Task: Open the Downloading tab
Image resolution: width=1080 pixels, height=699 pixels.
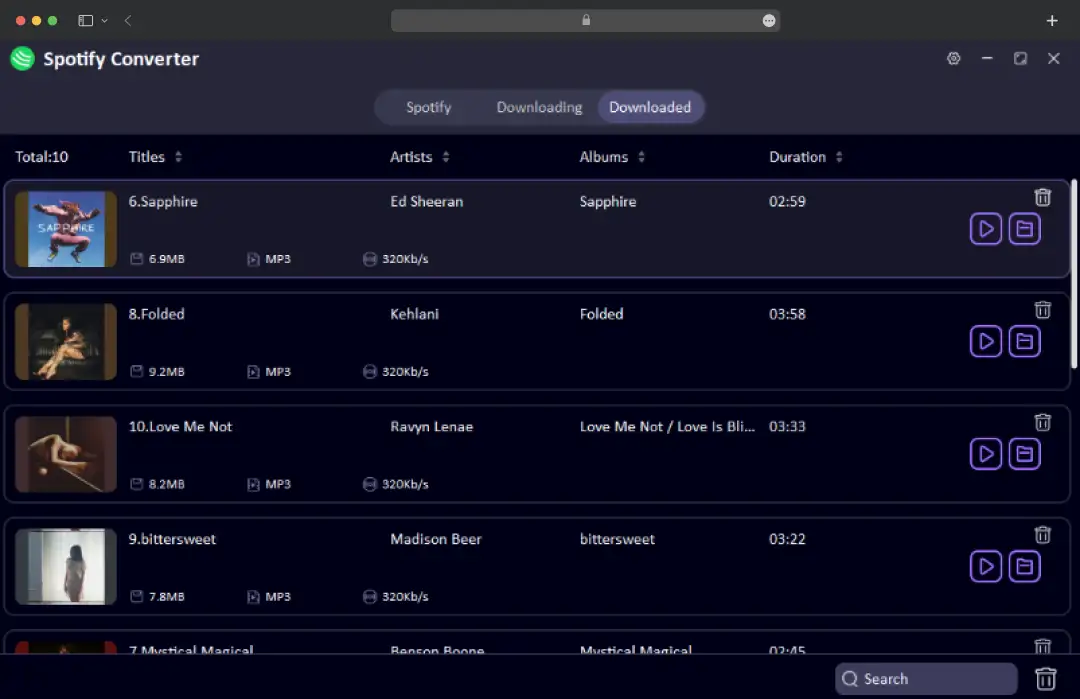Action: coord(539,107)
